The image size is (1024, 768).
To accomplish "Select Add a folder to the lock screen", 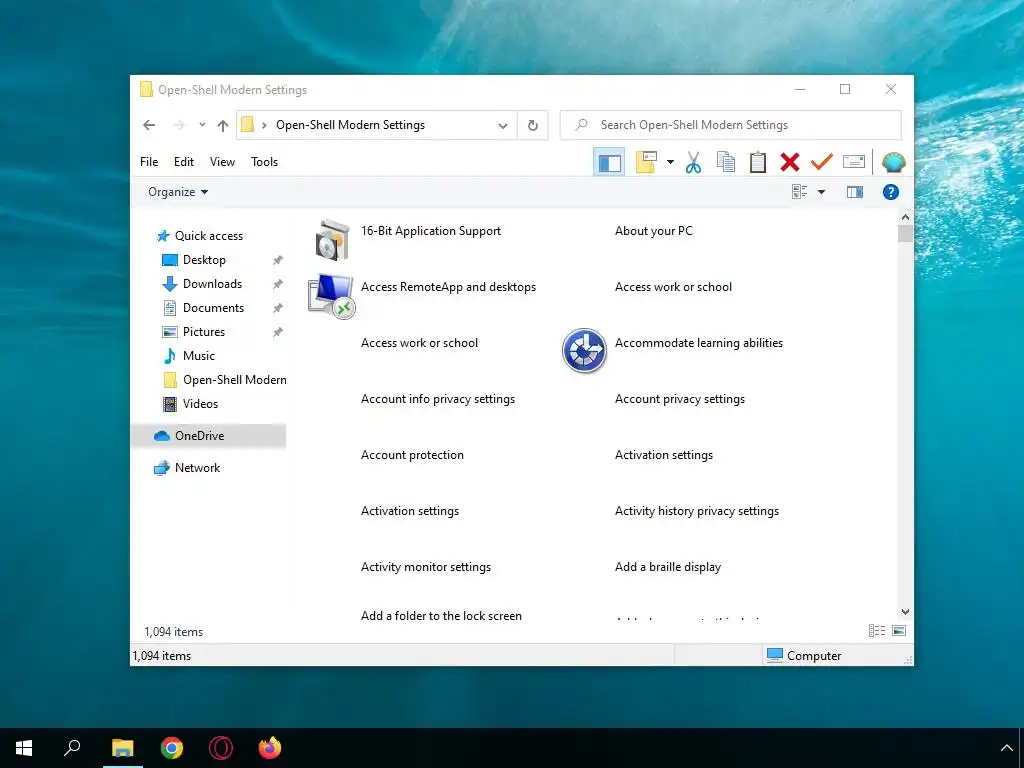I will tap(441, 616).
